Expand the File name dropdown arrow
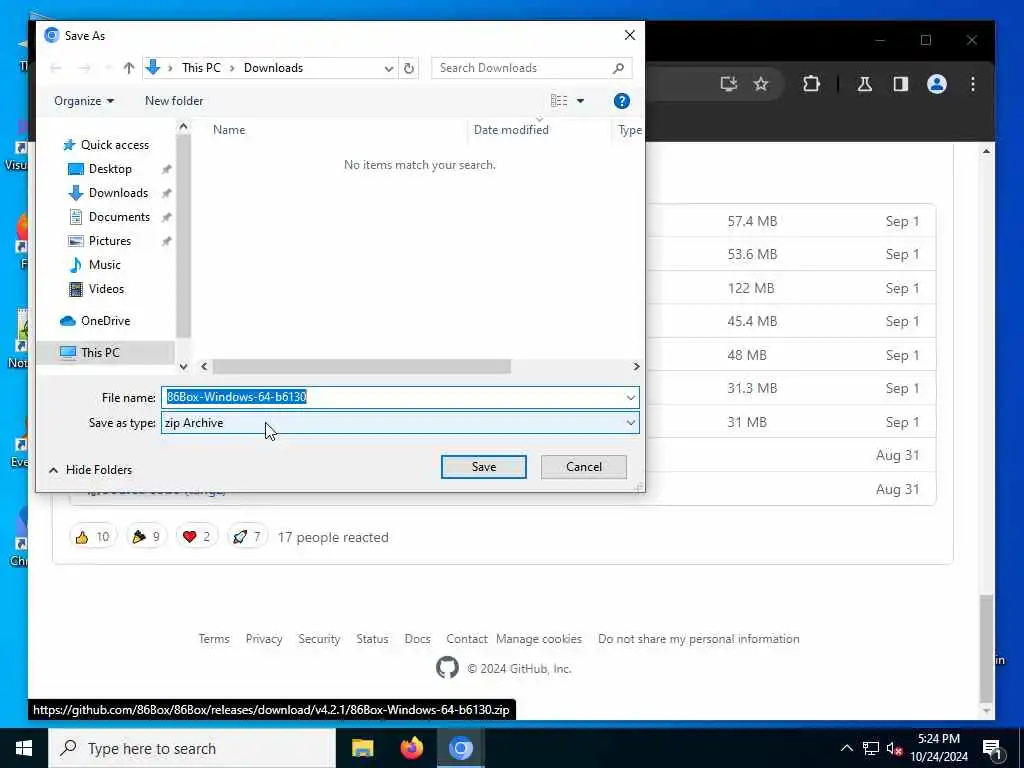The image size is (1024, 768). tap(631, 397)
